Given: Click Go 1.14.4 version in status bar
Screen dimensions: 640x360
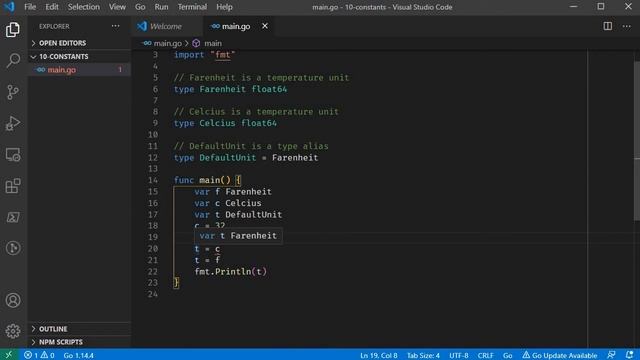Looking at the screenshot, I should pyautogui.click(x=78, y=355).
